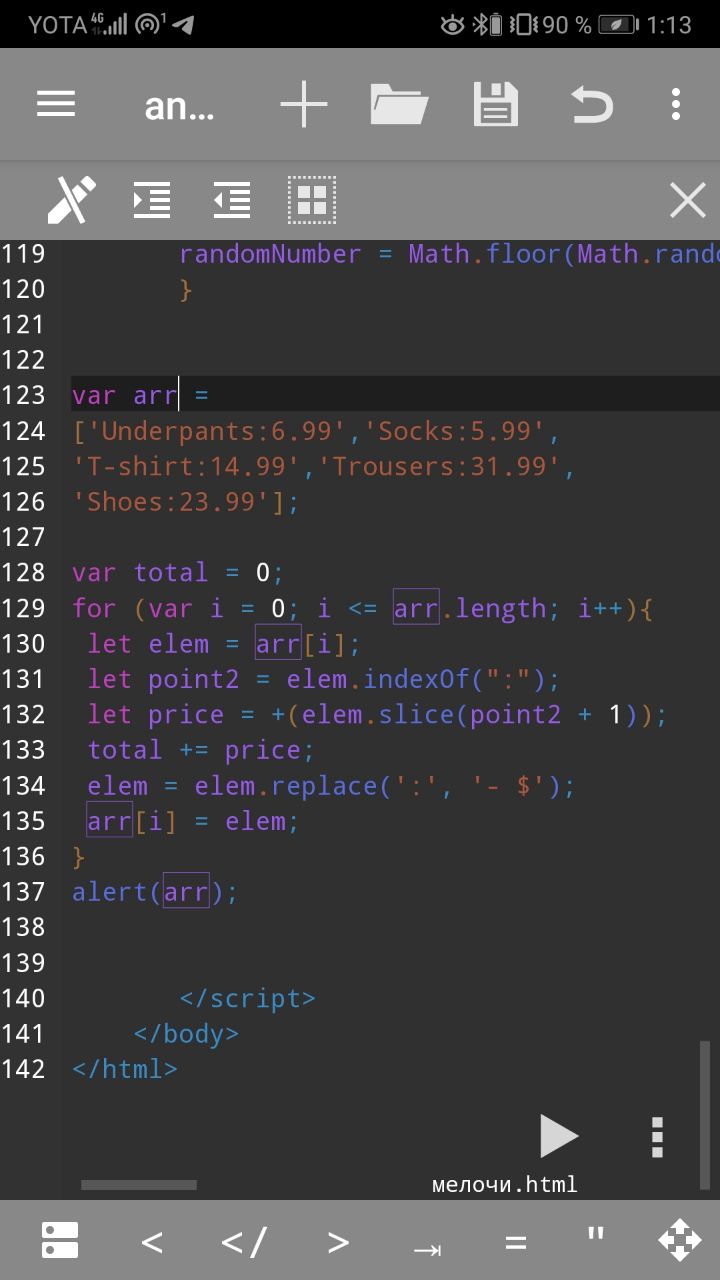
Task: Save the file with floppy disk icon
Action: tap(495, 104)
